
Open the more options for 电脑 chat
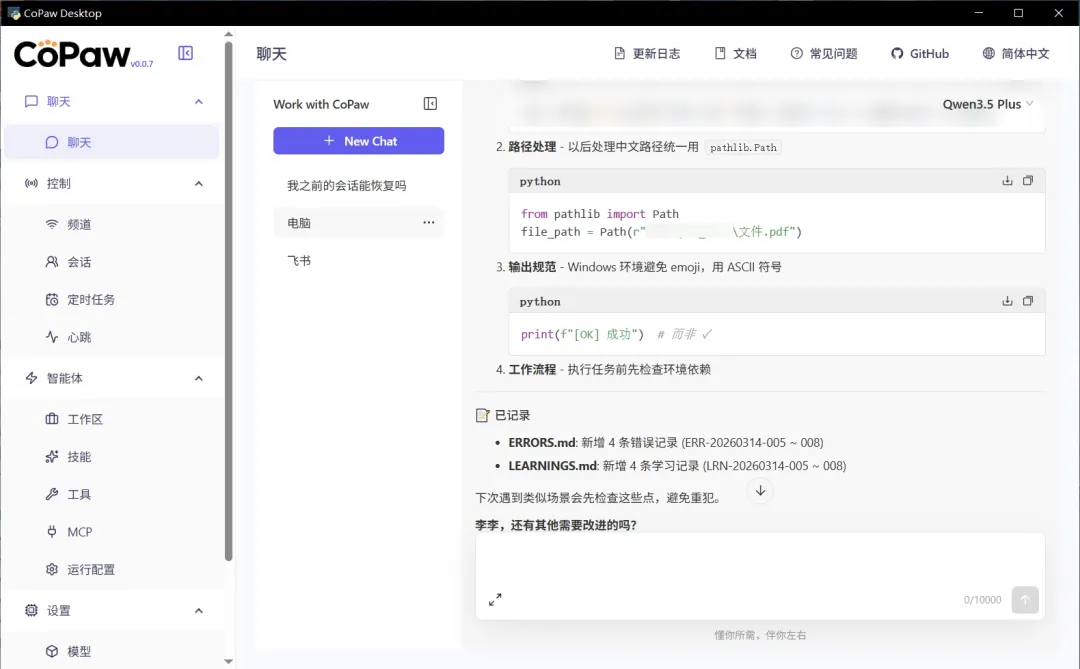click(428, 223)
